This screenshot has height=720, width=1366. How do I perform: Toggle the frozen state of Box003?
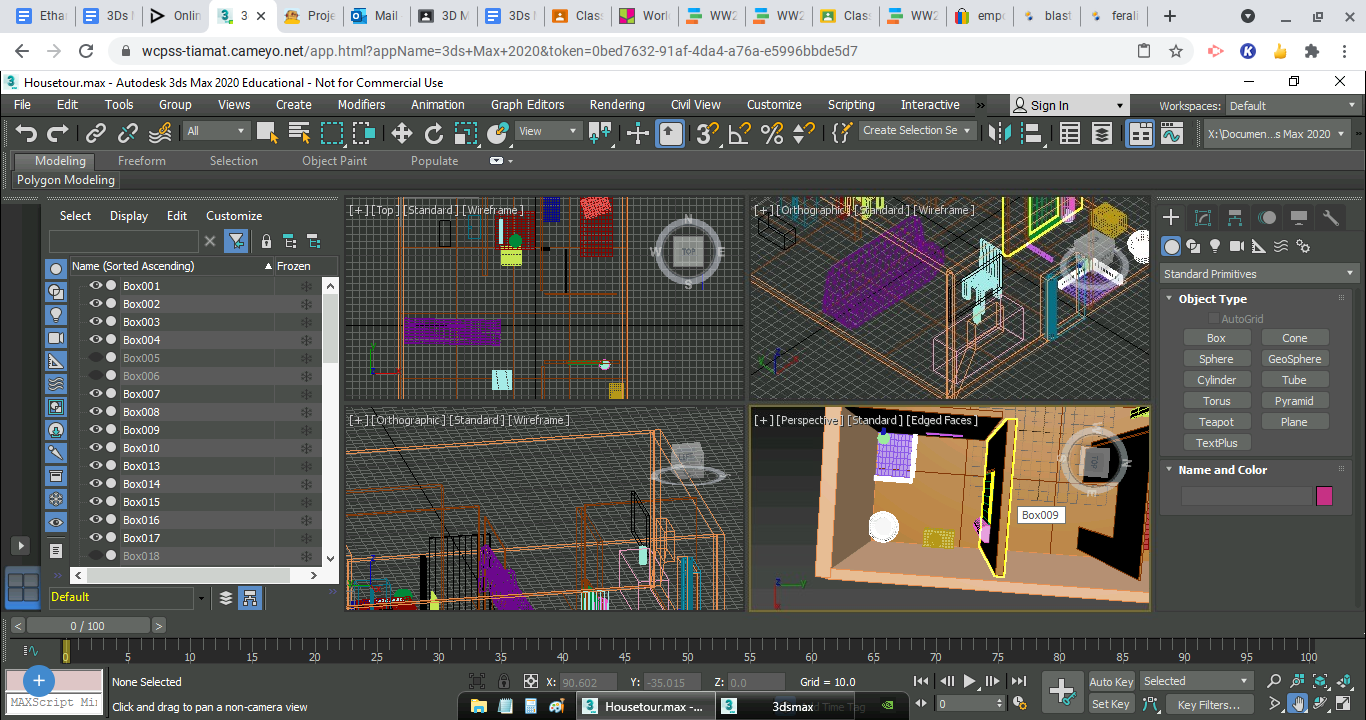point(306,322)
